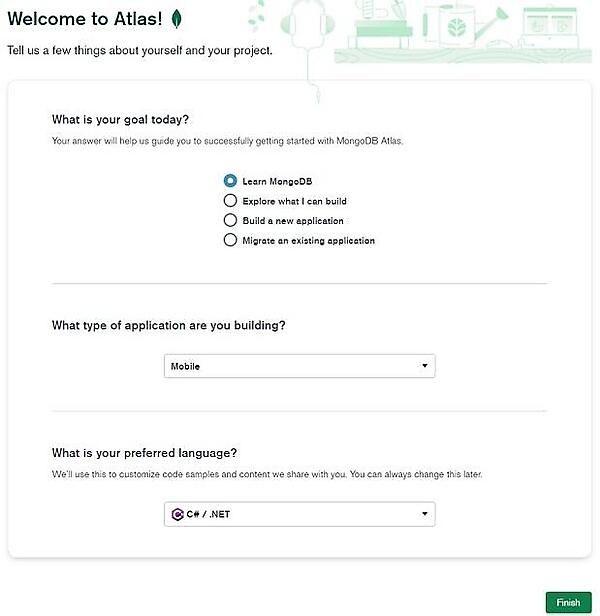This screenshot has width=600, height=616.
Task: Click the MongoDB leaf logo icon
Action: pyautogui.click(x=177, y=19)
